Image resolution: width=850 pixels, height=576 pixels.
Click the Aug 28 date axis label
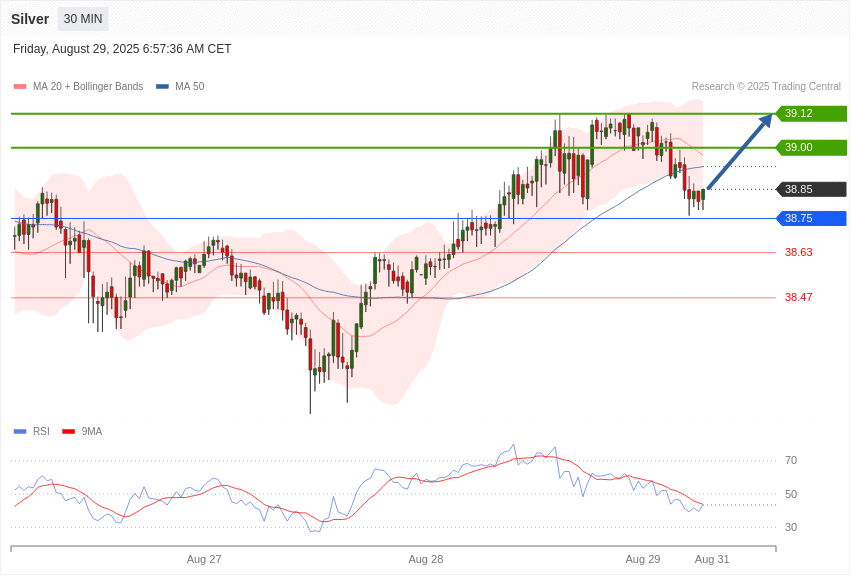pos(426,559)
